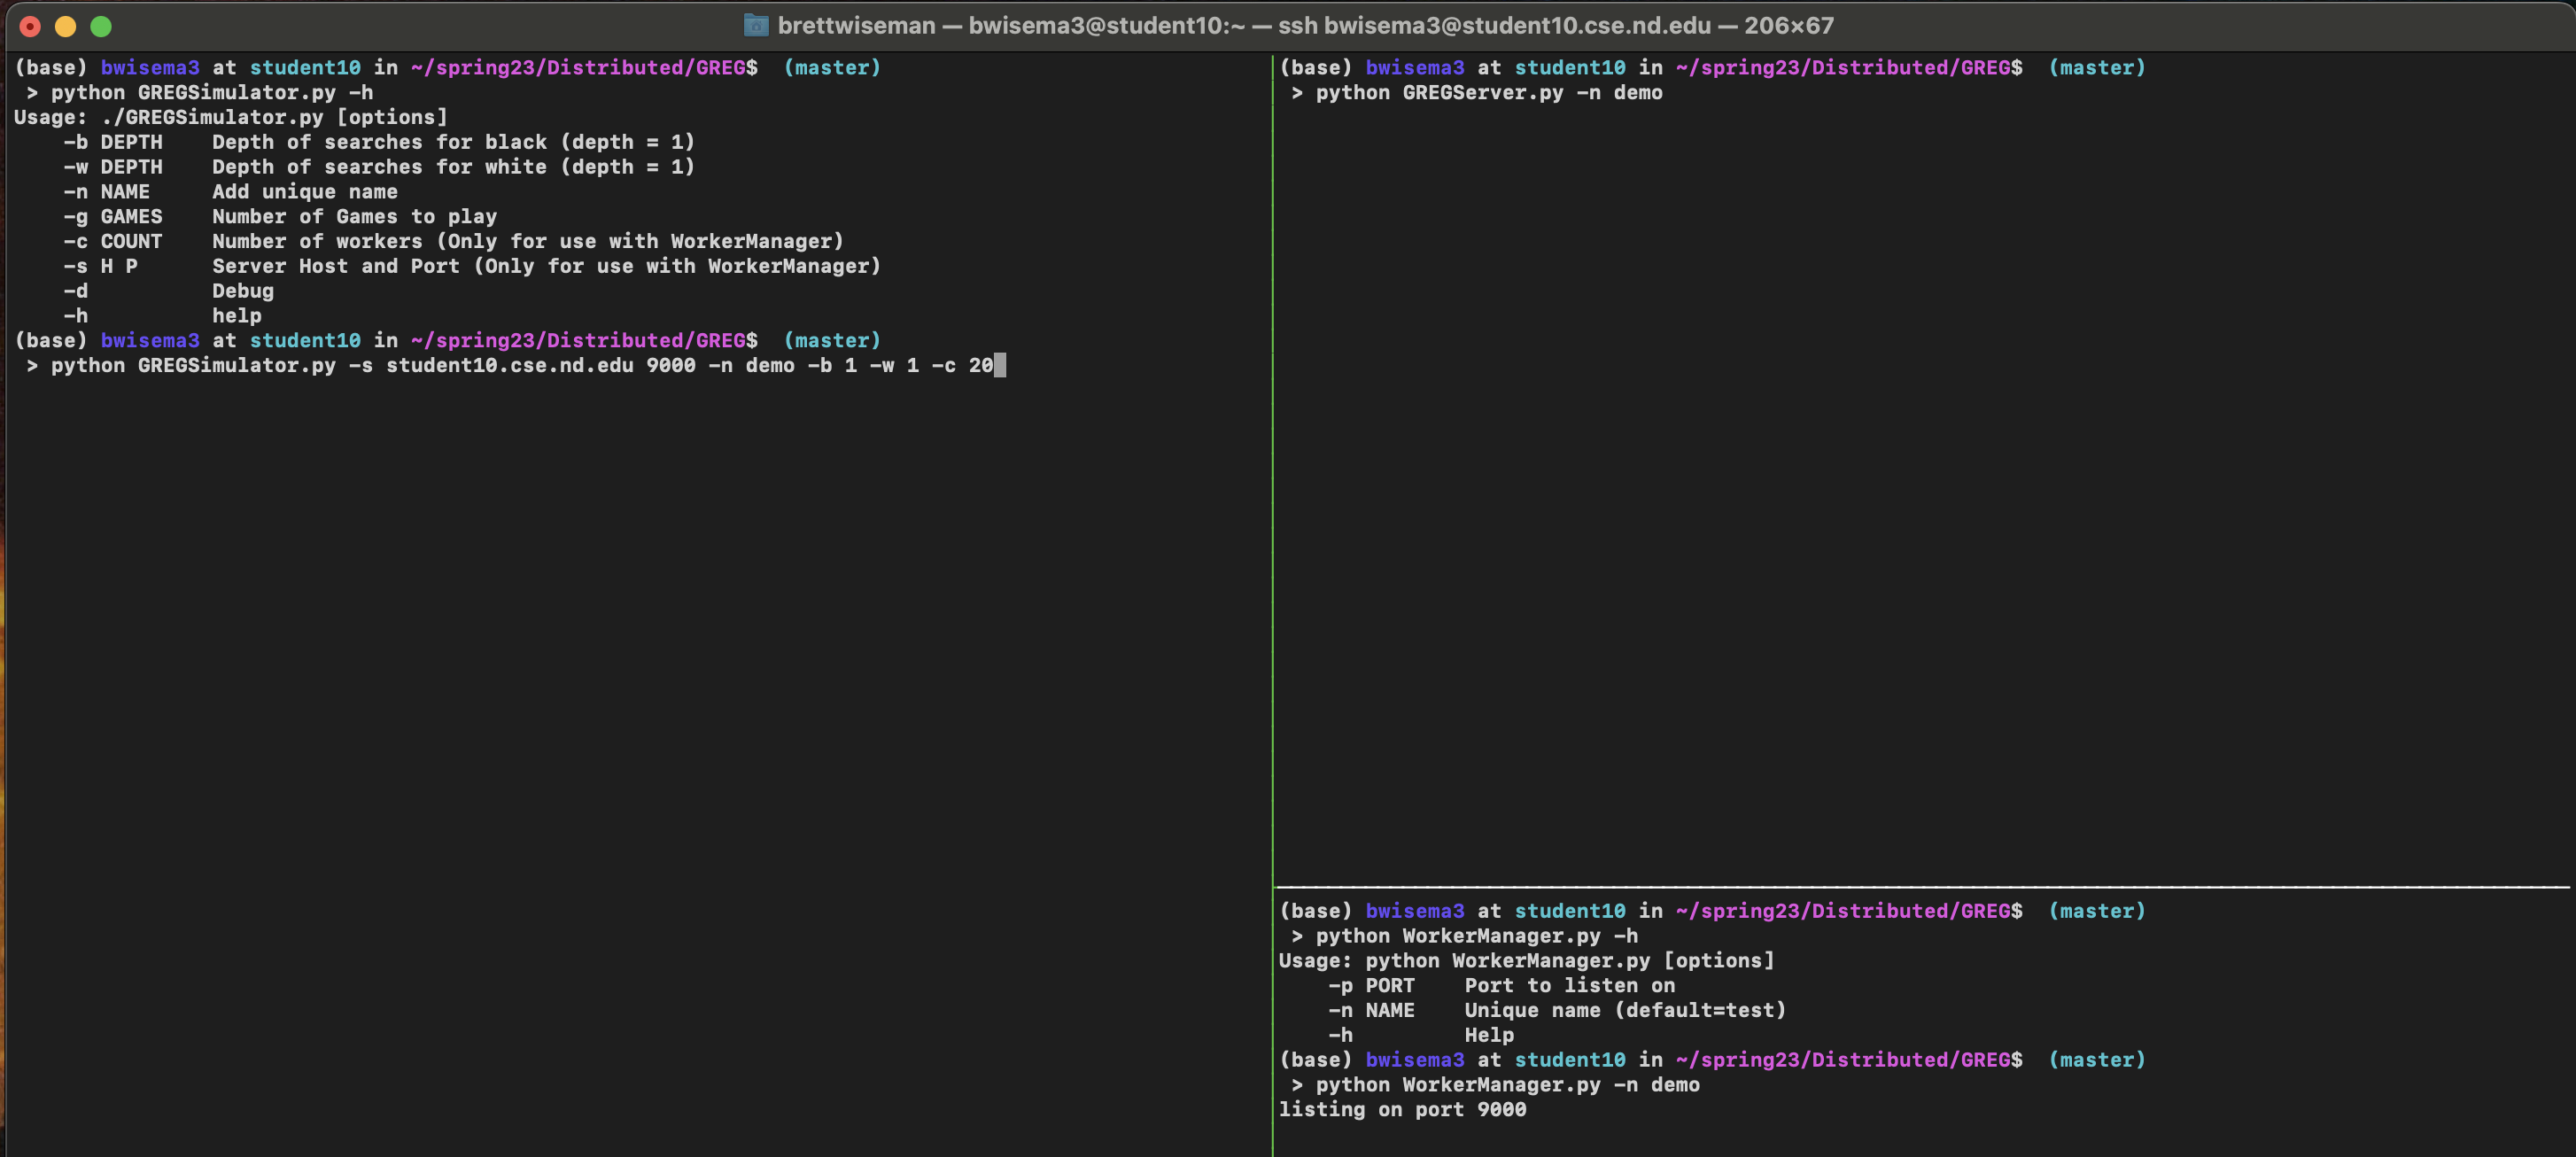Click the red close window button
2576x1157 pixels.
click(30, 26)
